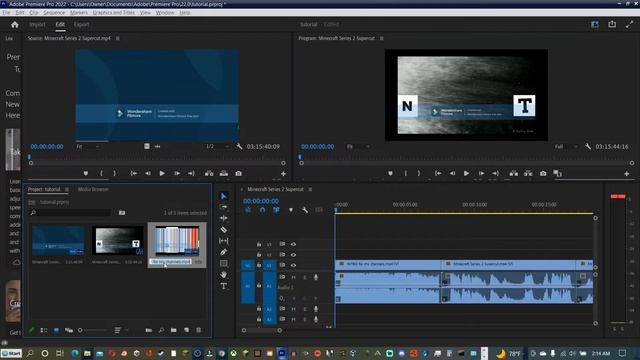The image size is (640, 360).
Task: Open the Window menu
Action: click(x=165, y=13)
